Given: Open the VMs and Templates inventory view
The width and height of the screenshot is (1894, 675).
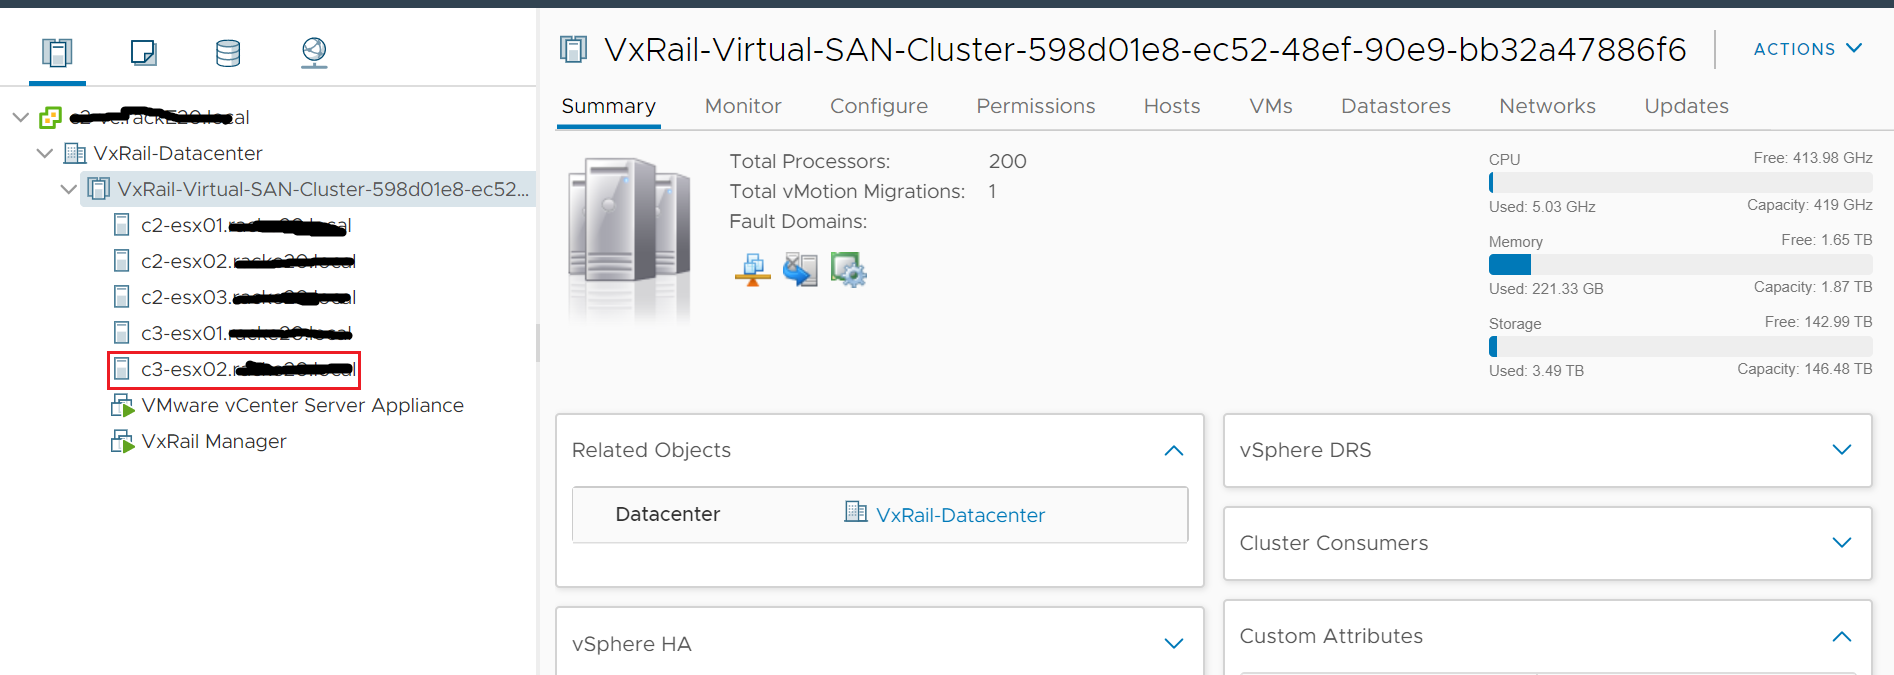Looking at the screenshot, I should click(143, 53).
